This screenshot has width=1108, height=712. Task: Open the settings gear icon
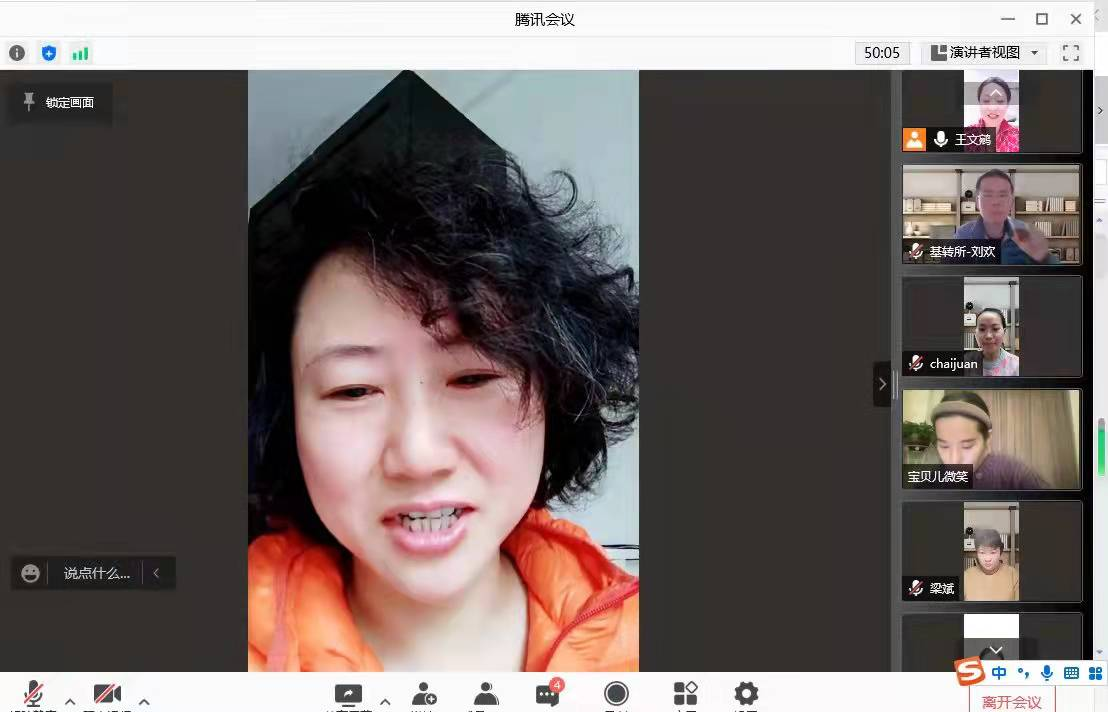[x=746, y=694]
